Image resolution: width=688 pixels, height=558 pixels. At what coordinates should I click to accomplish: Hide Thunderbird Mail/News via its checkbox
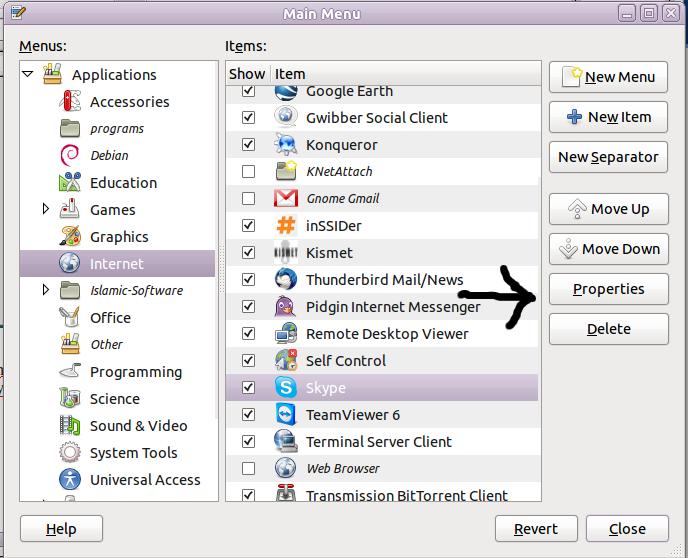point(248,279)
